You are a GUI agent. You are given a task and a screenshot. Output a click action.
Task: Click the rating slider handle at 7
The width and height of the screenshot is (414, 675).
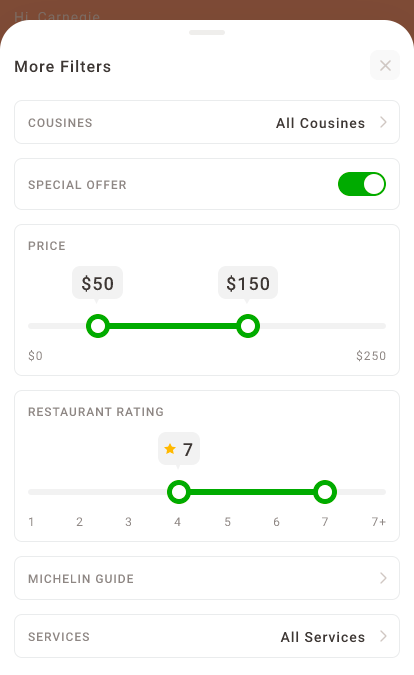coord(325,492)
